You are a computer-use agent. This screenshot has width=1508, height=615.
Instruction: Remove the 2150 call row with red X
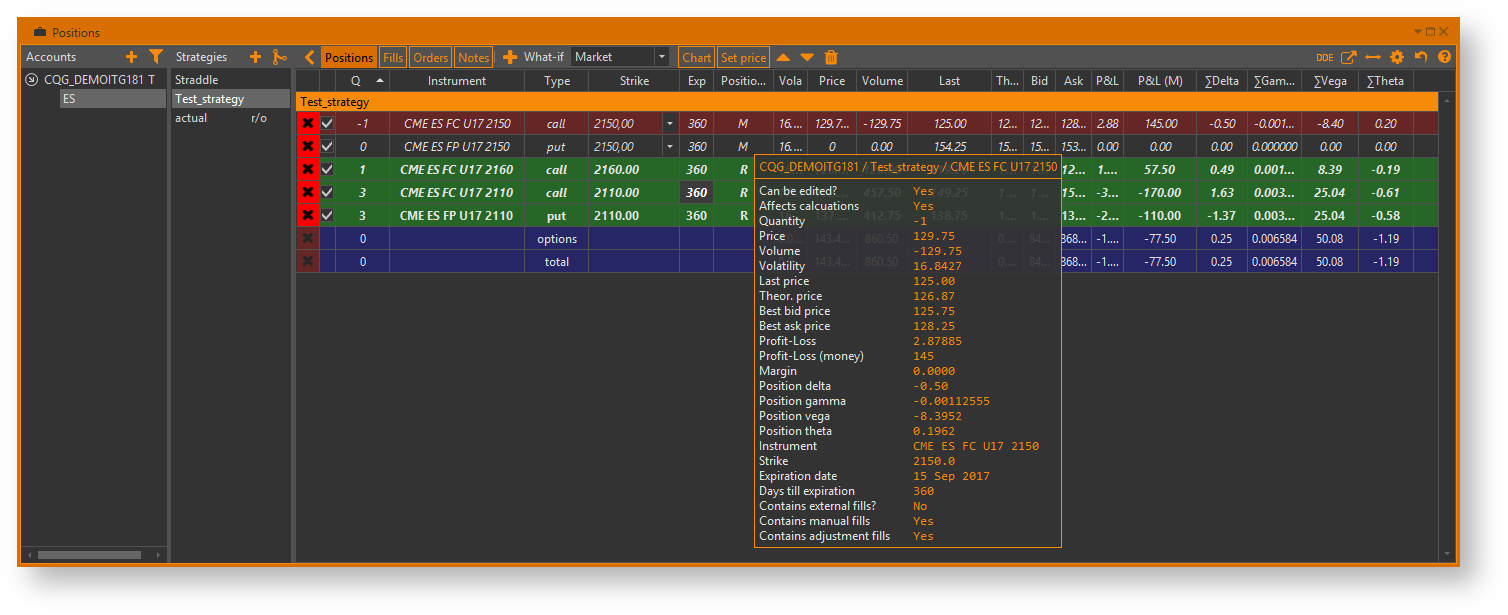[x=308, y=123]
